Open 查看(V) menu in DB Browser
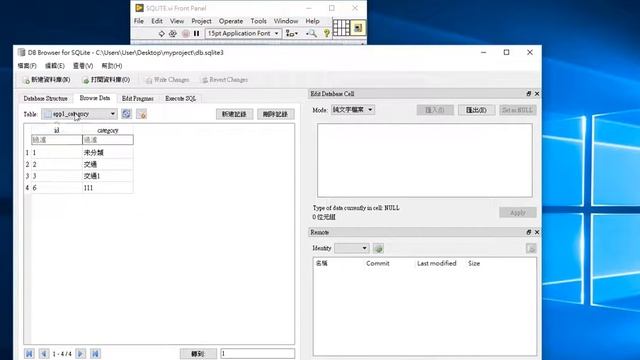 [83, 66]
